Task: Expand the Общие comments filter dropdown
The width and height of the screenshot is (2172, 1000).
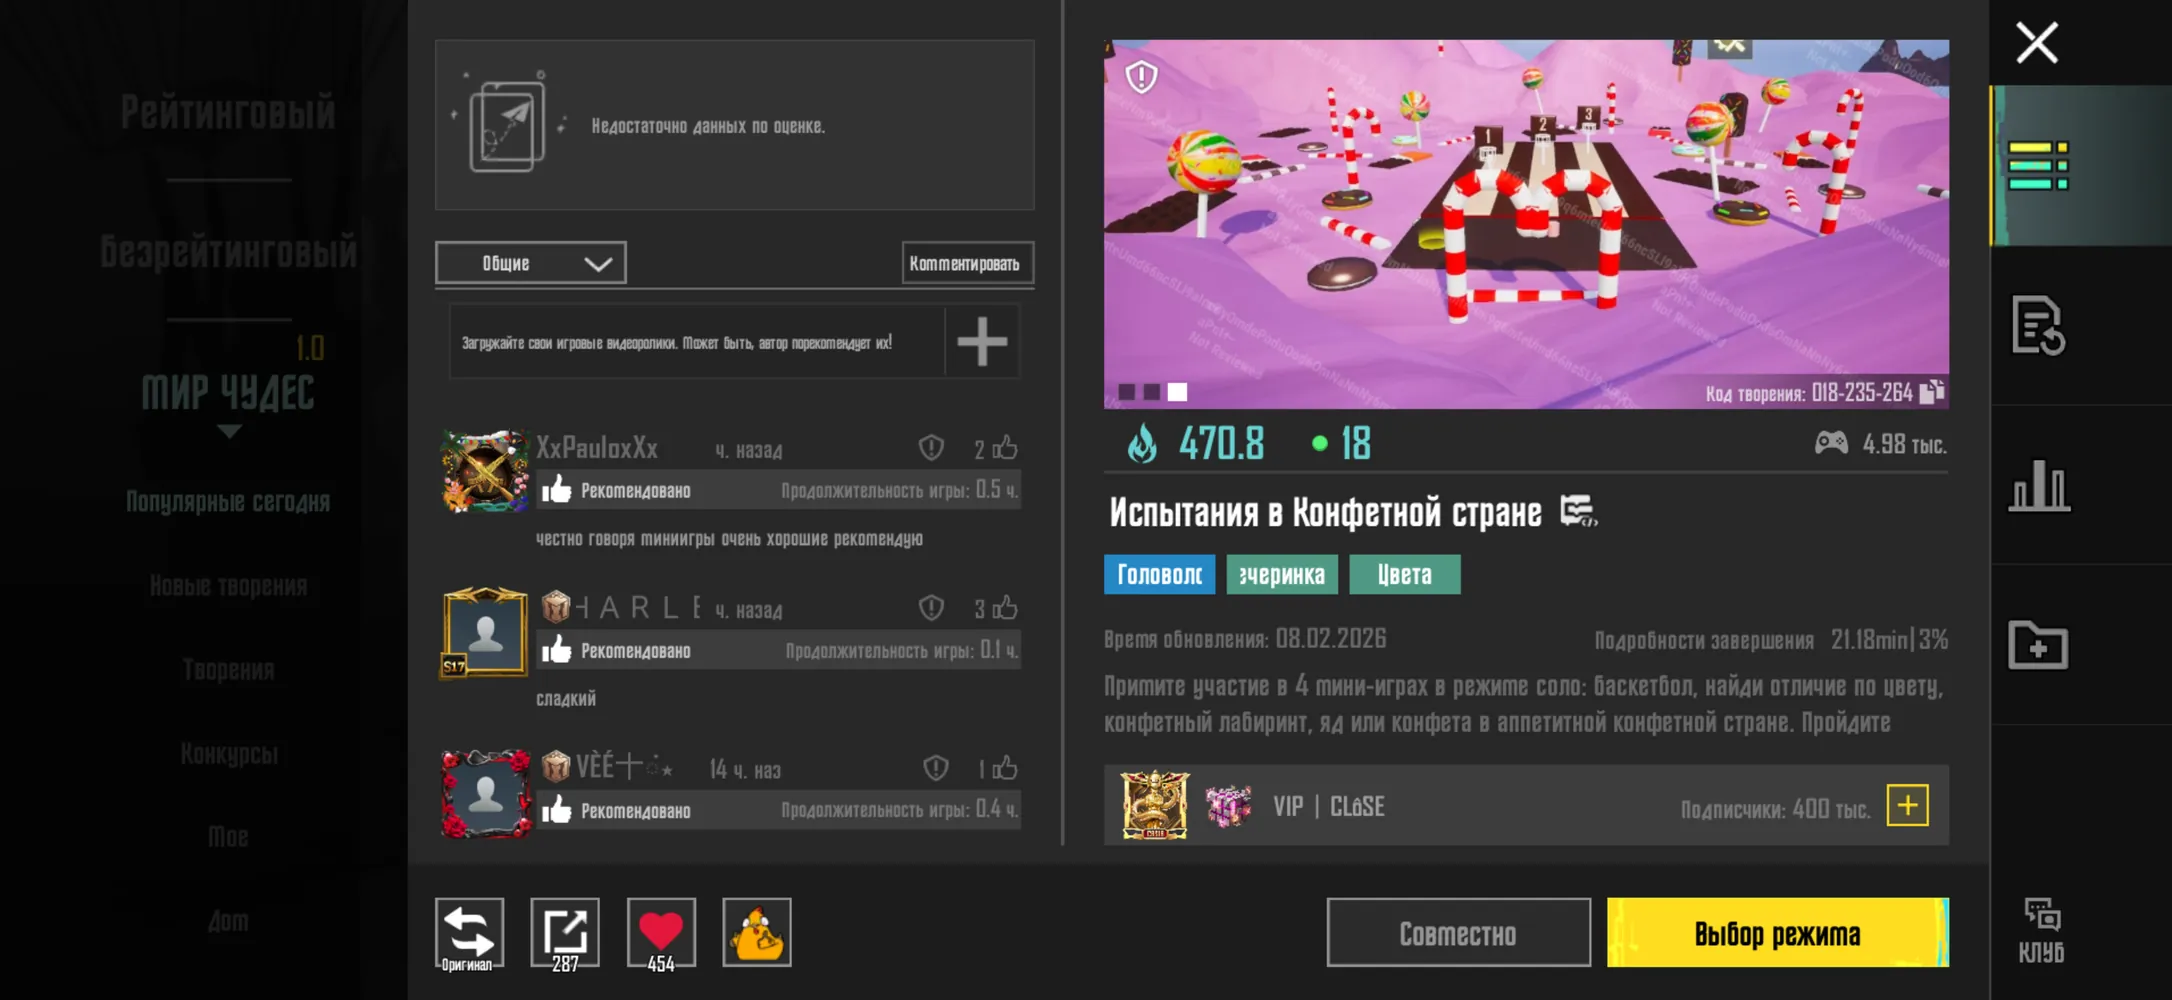Action: 531,263
